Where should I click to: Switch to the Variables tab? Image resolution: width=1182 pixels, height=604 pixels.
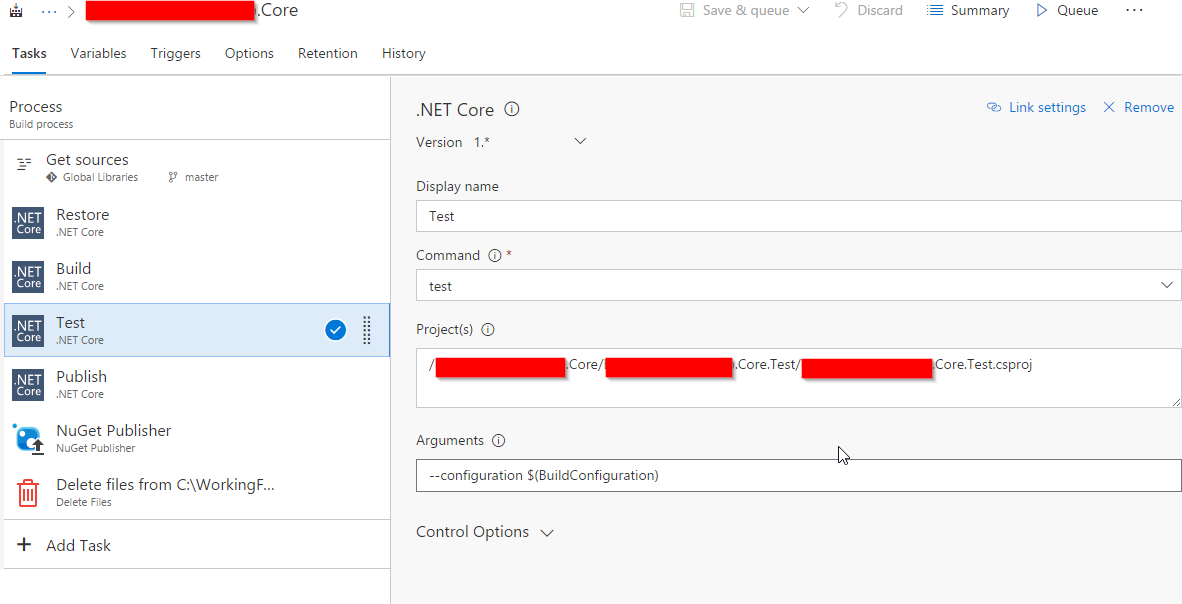[x=98, y=54]
